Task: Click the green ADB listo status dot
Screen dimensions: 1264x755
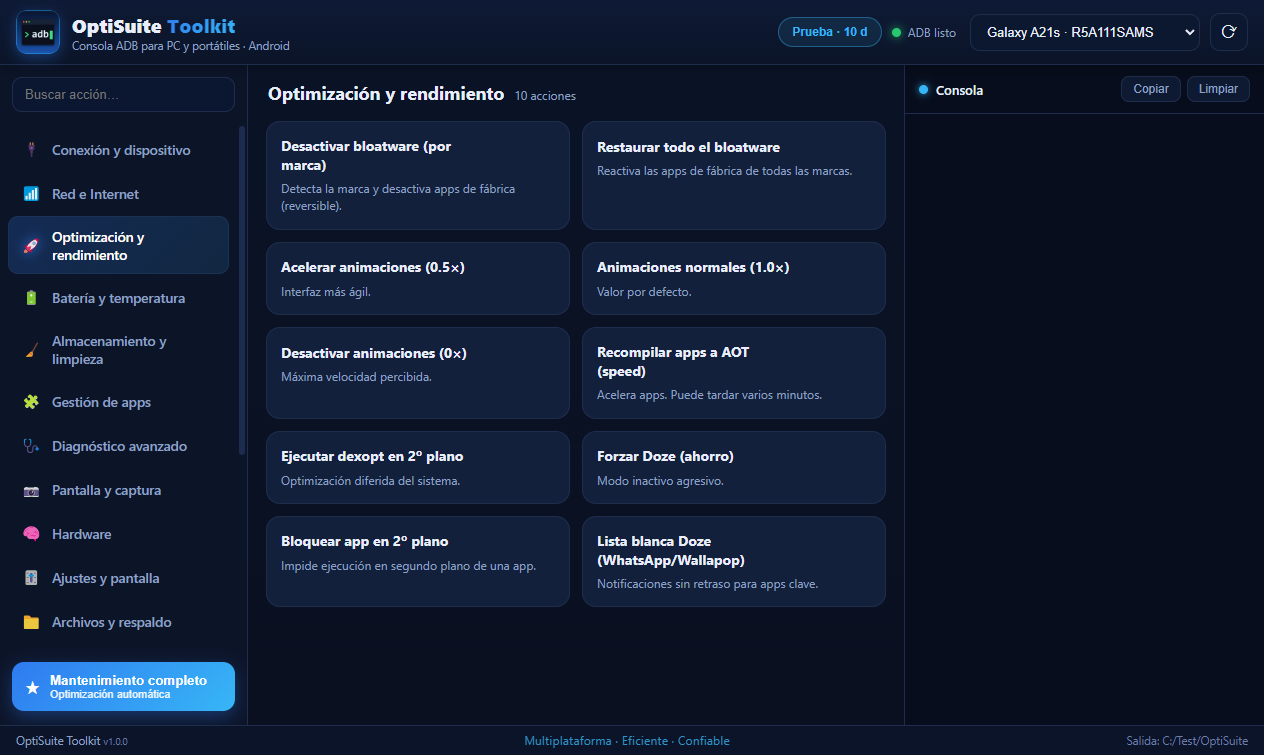Action: point(896,32)
